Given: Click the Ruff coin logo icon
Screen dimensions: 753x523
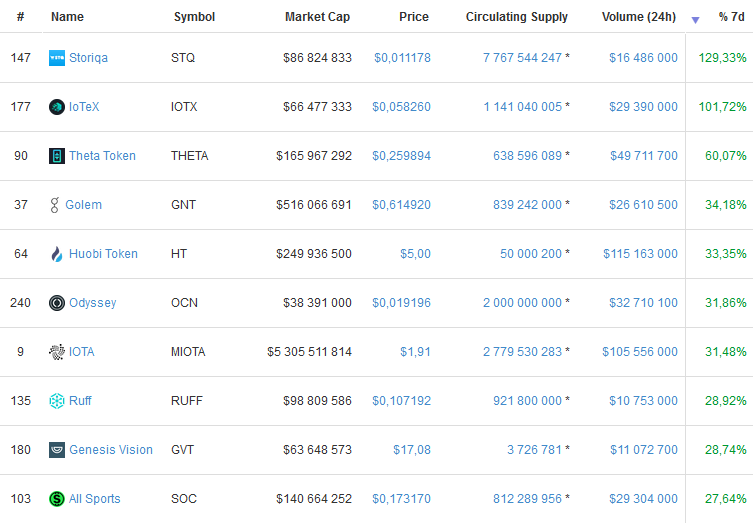Looking at the screenshot, I should click(x=57, y=401).
